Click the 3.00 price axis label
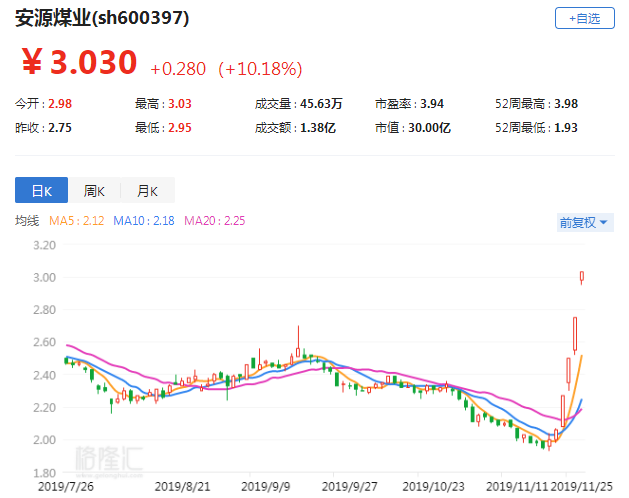The image size is (629, 498). (45, 278)
